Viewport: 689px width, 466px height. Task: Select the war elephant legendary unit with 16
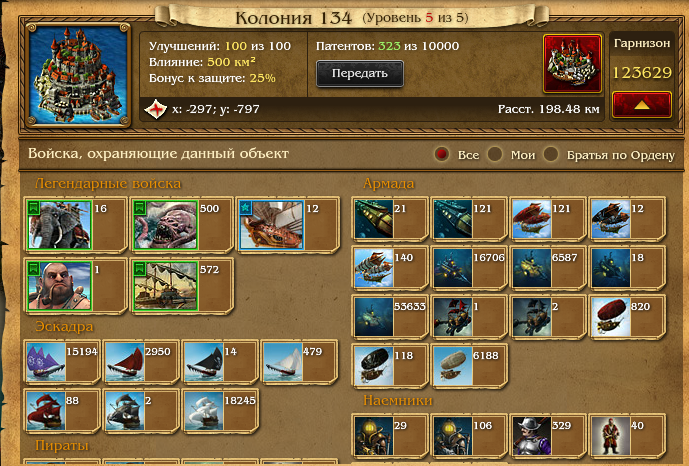(x=59, y=225)
